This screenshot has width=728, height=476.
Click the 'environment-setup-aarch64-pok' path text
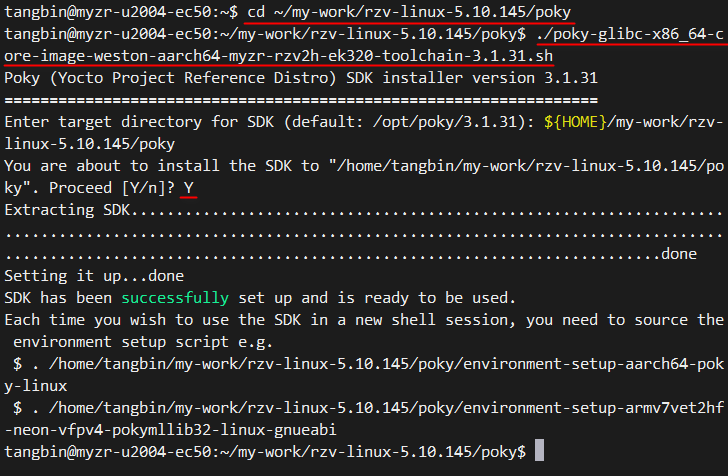coord(593,364)
